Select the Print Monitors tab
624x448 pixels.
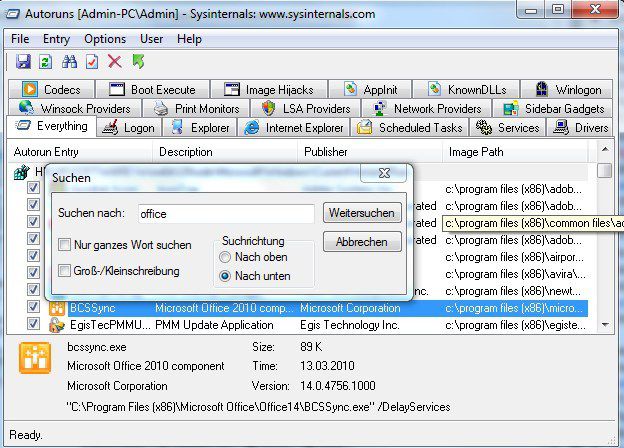point(196,108)
